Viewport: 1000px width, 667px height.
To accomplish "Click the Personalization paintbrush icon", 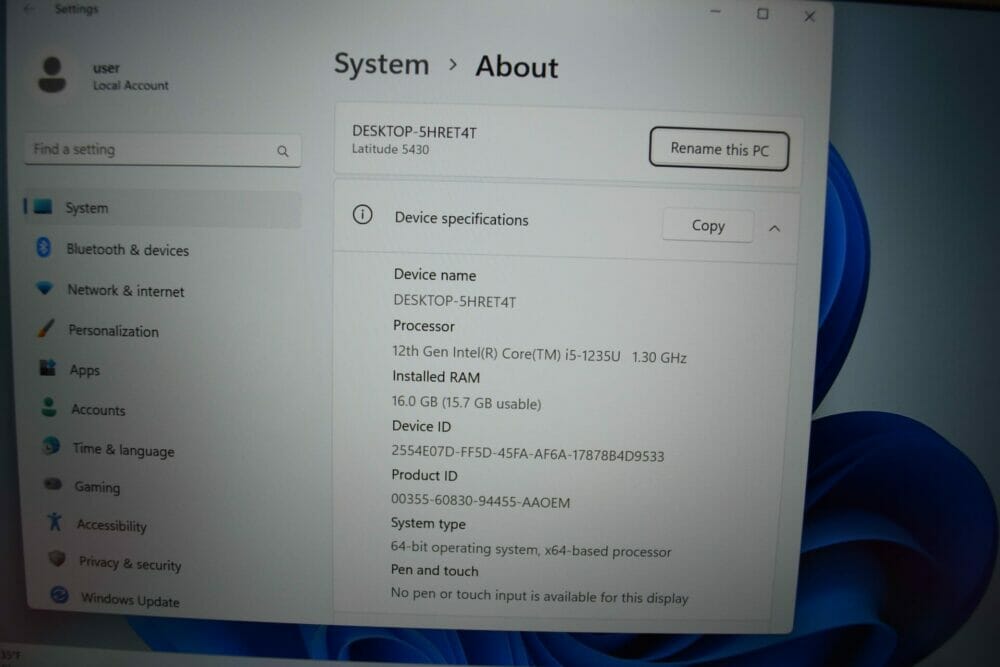I will [x=46, y=328].
